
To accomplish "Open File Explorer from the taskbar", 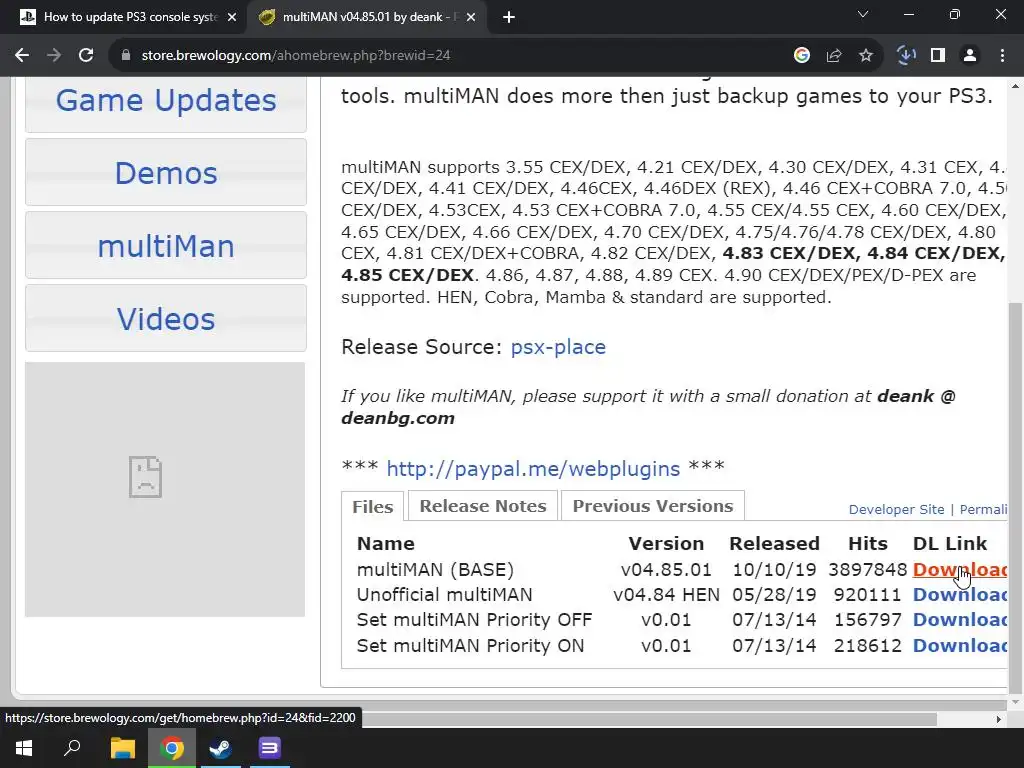I will click(x=122, y=748).
